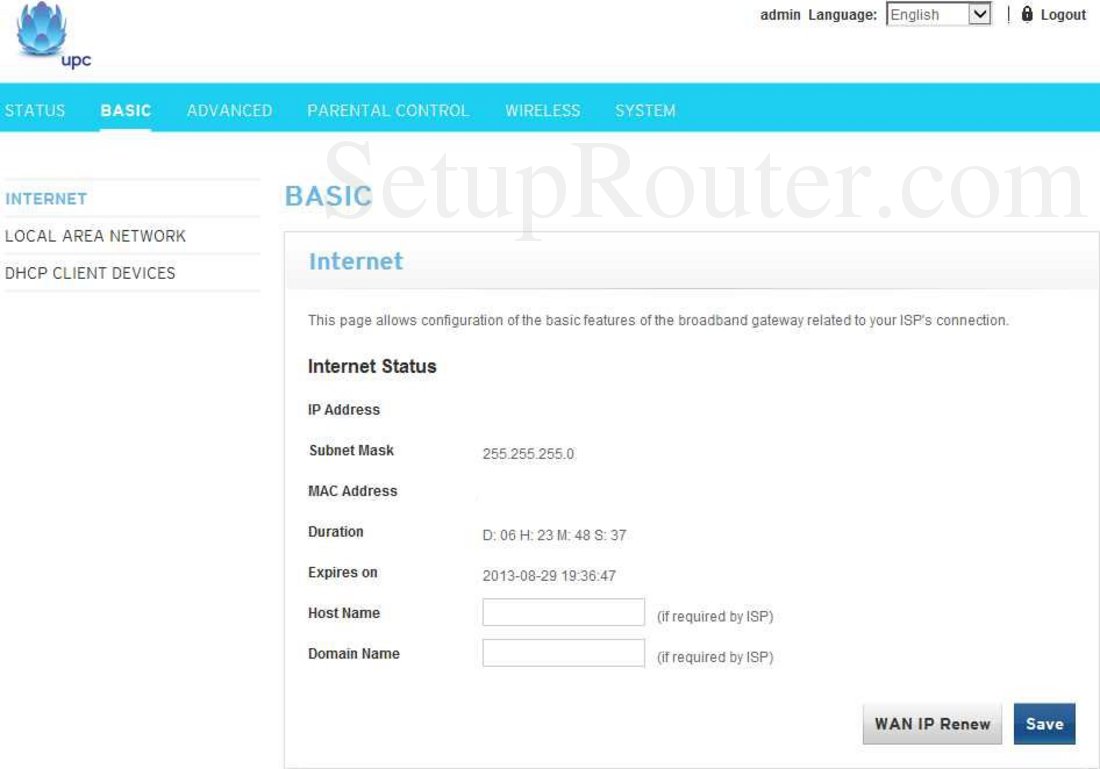Click the Save button

point(1044,724)
